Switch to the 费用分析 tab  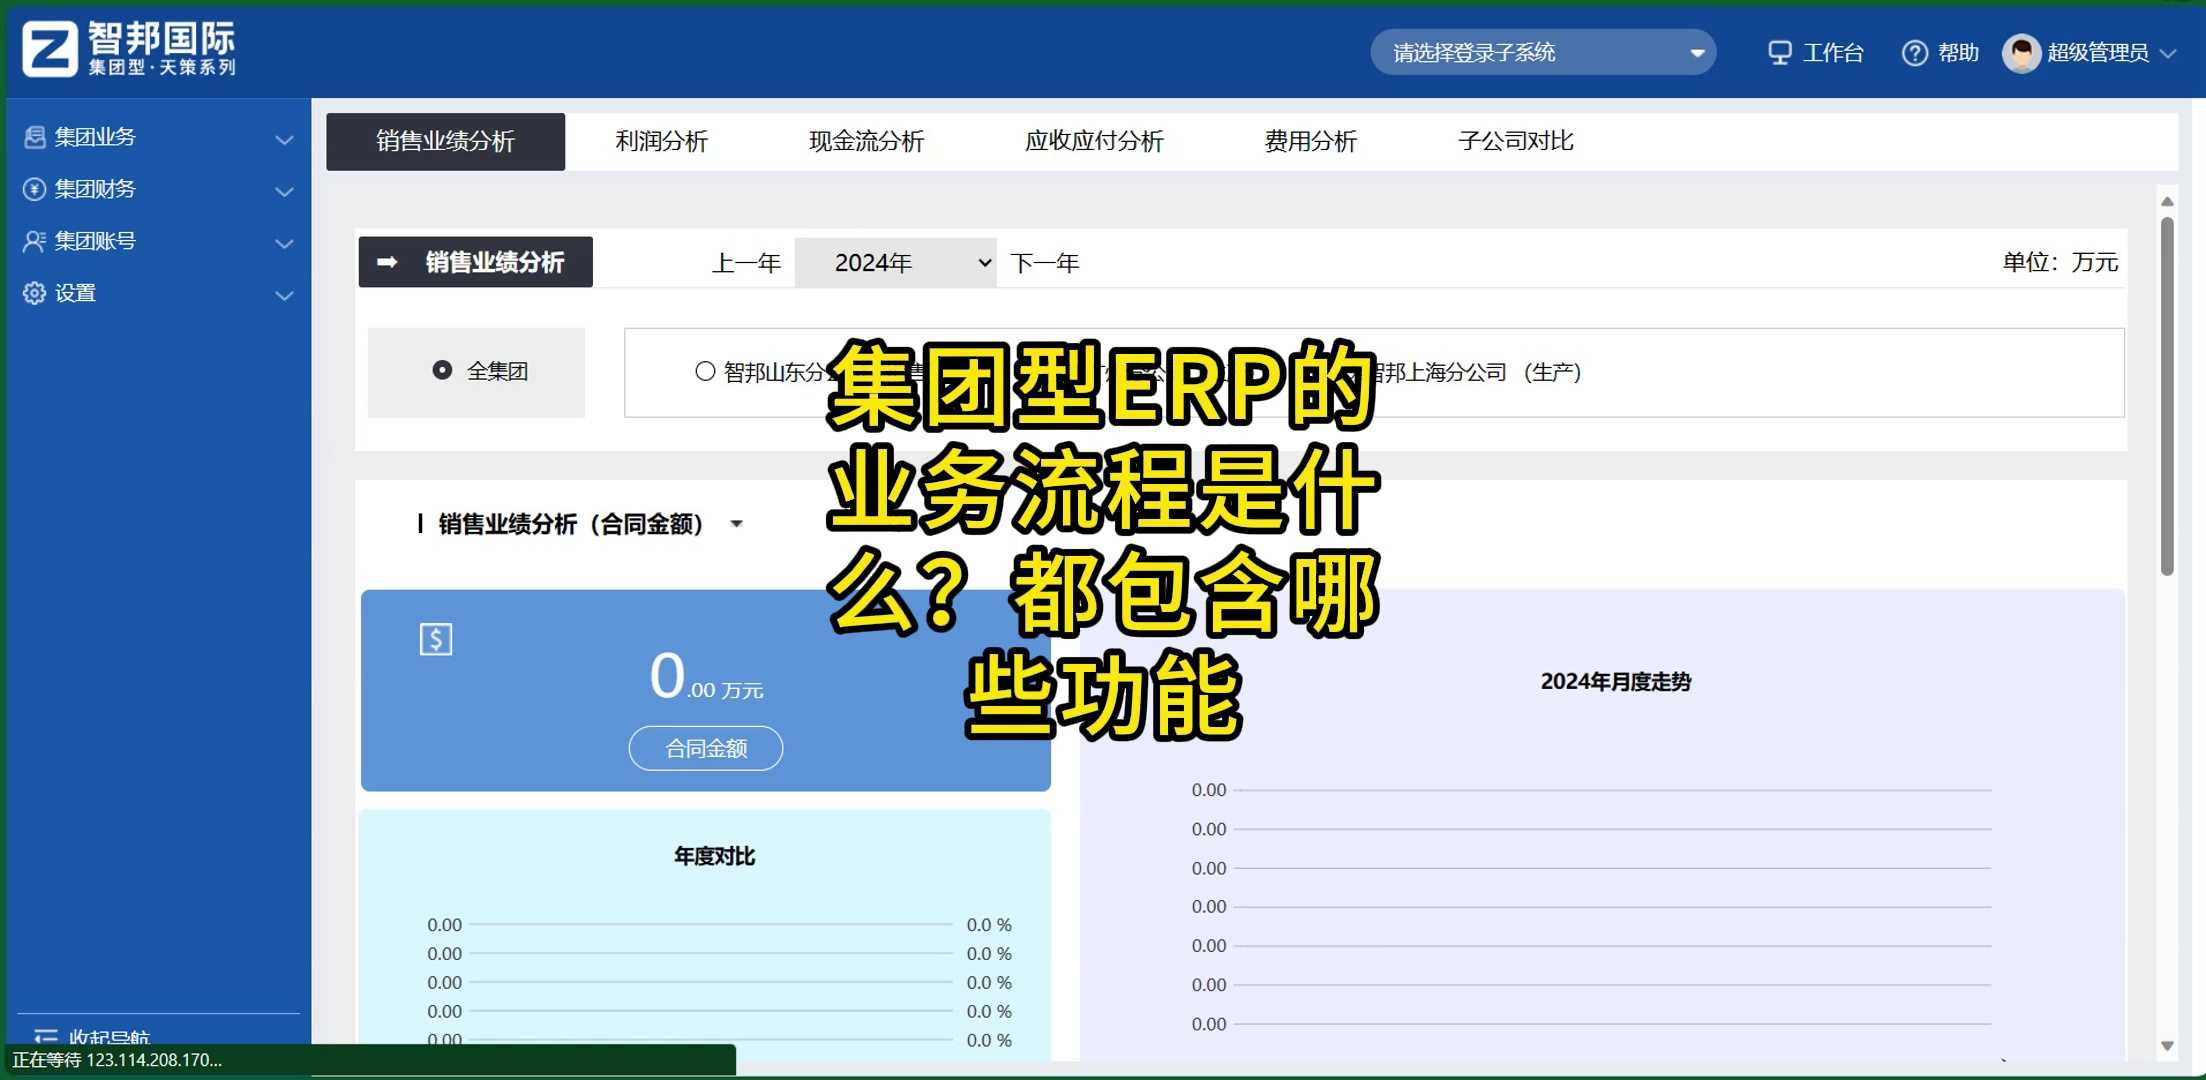(x=1310, y=141)
